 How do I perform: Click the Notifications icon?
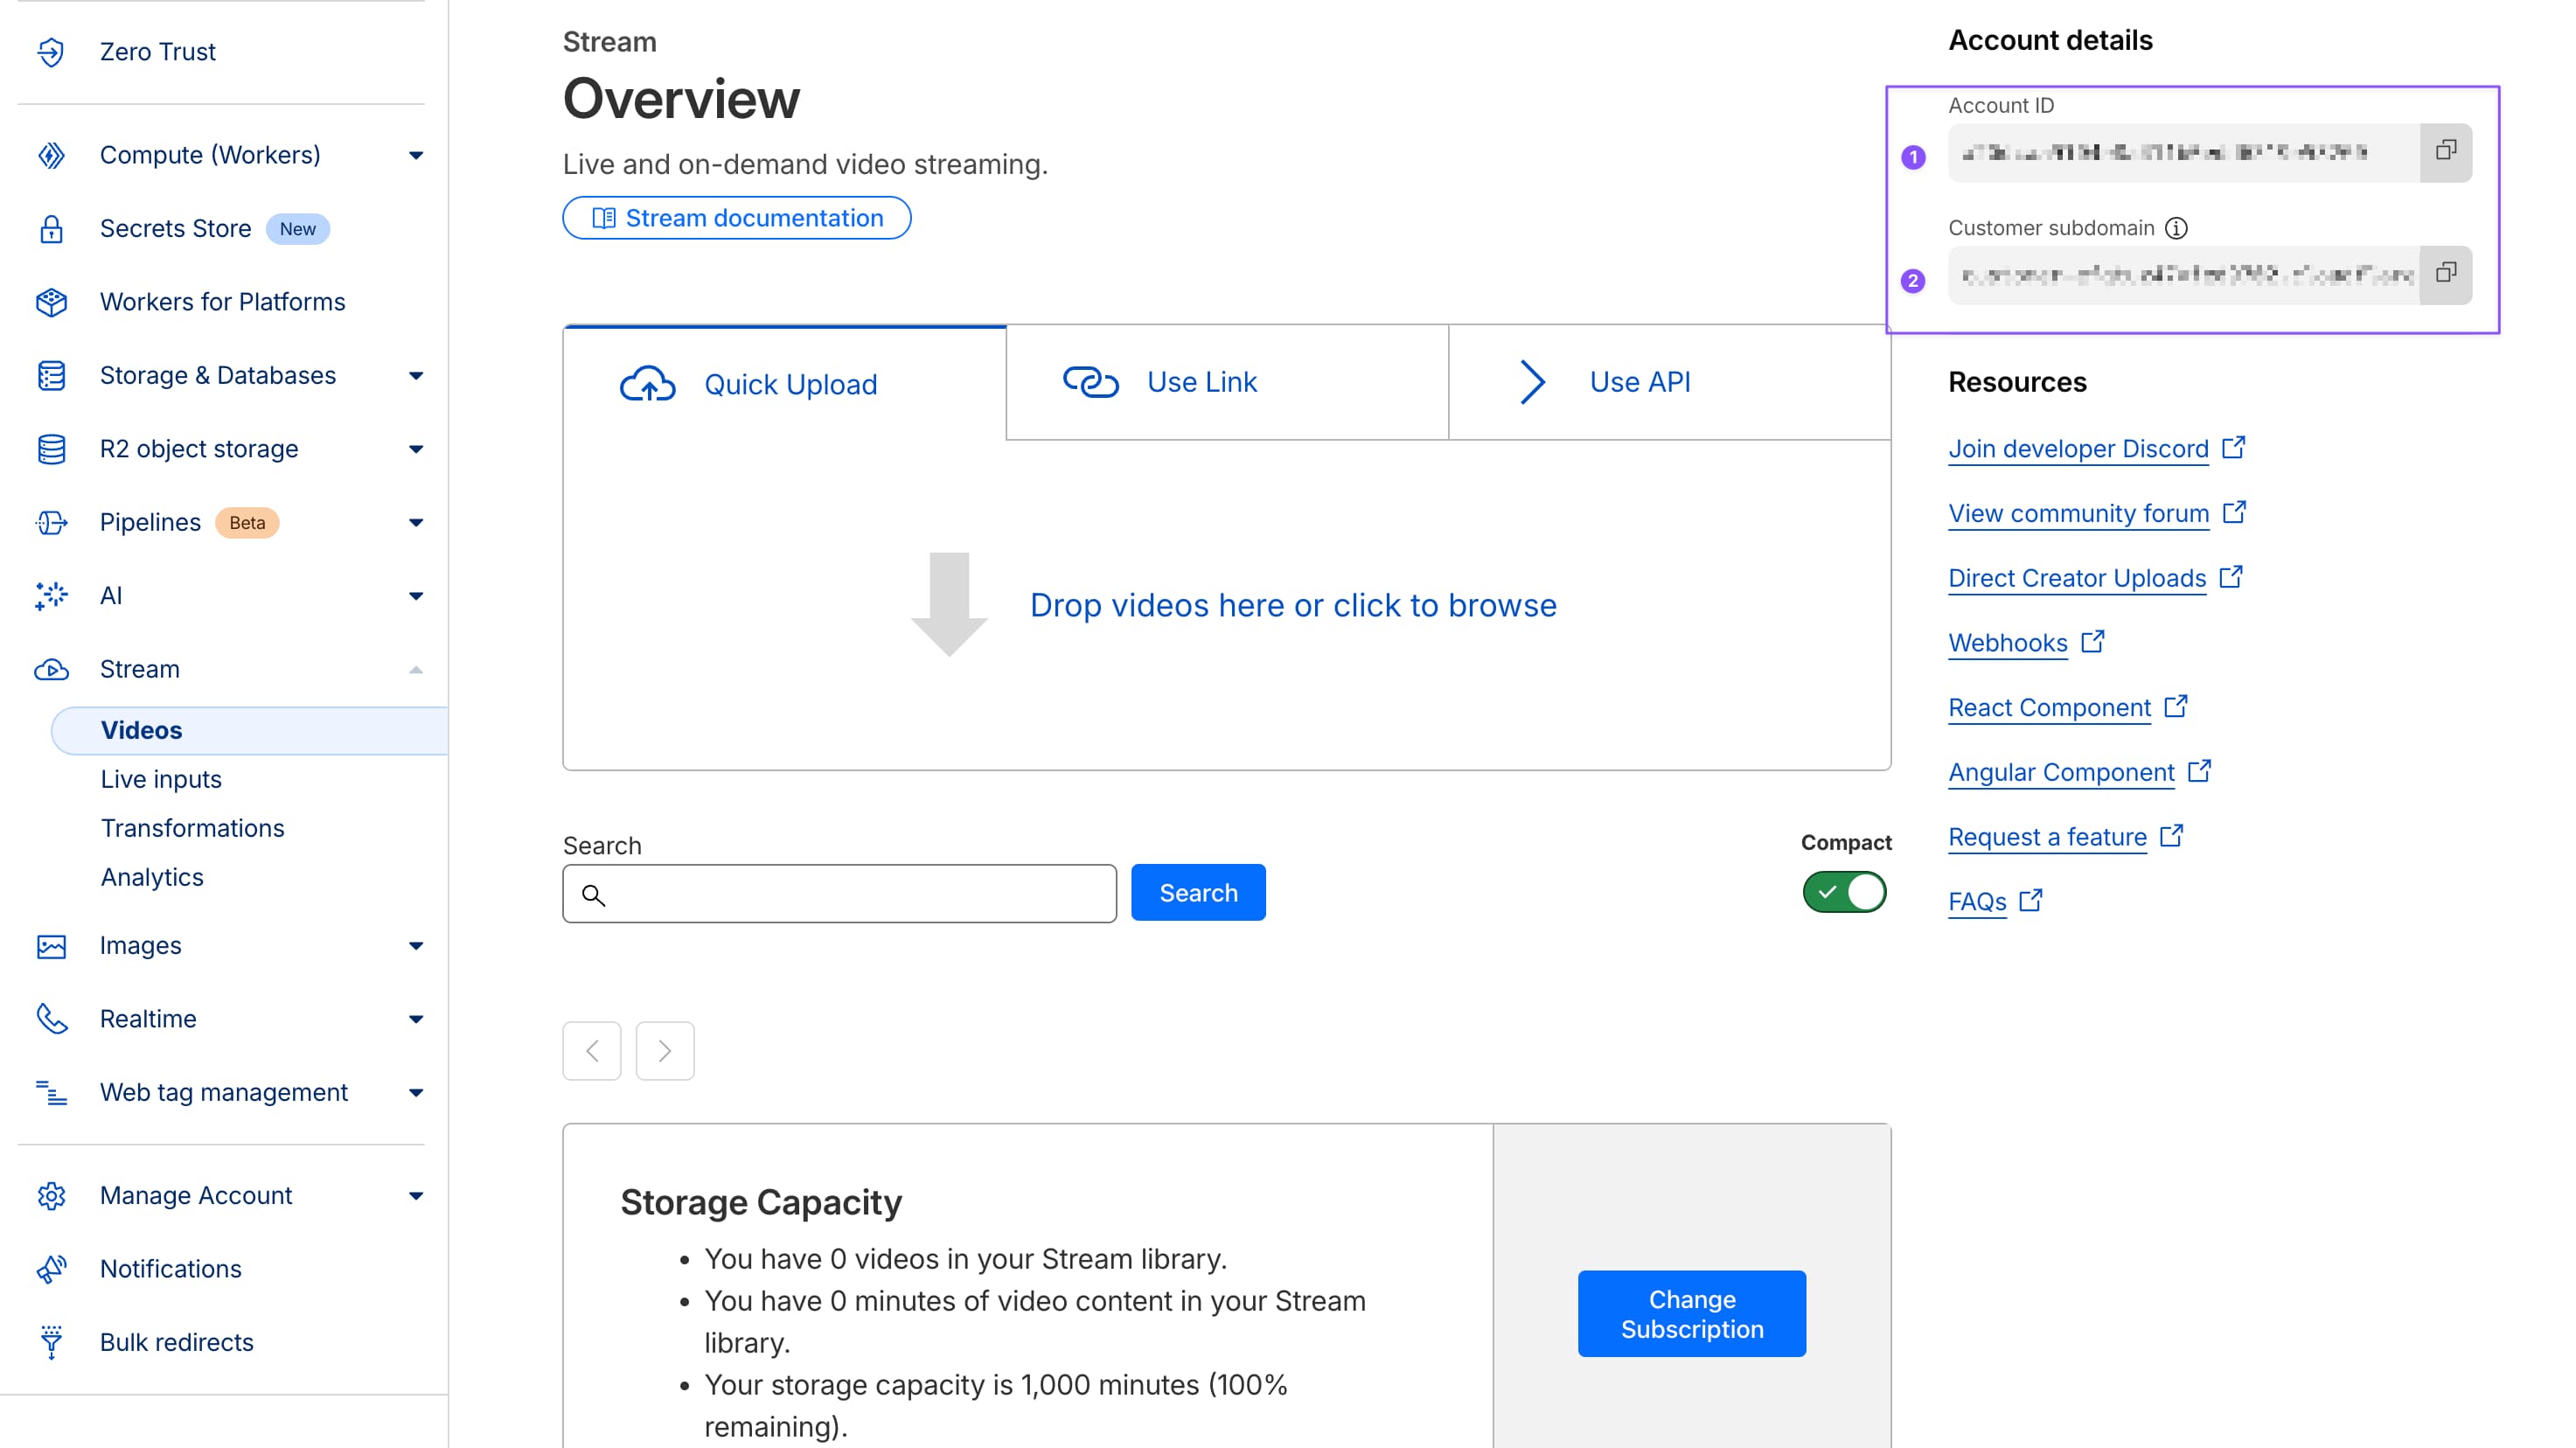(52, 1268)
